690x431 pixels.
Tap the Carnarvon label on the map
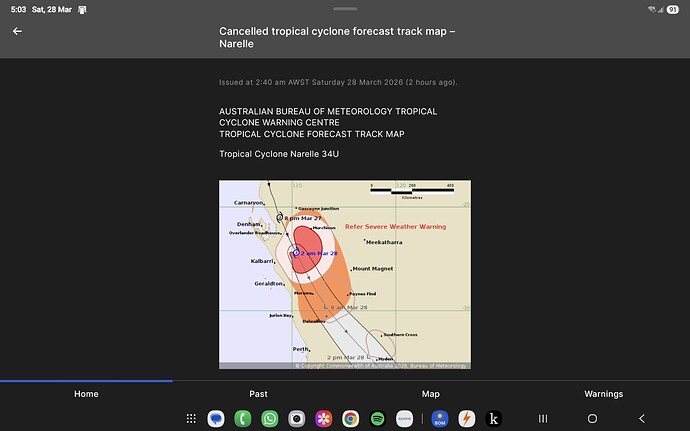tap(248, 203)
